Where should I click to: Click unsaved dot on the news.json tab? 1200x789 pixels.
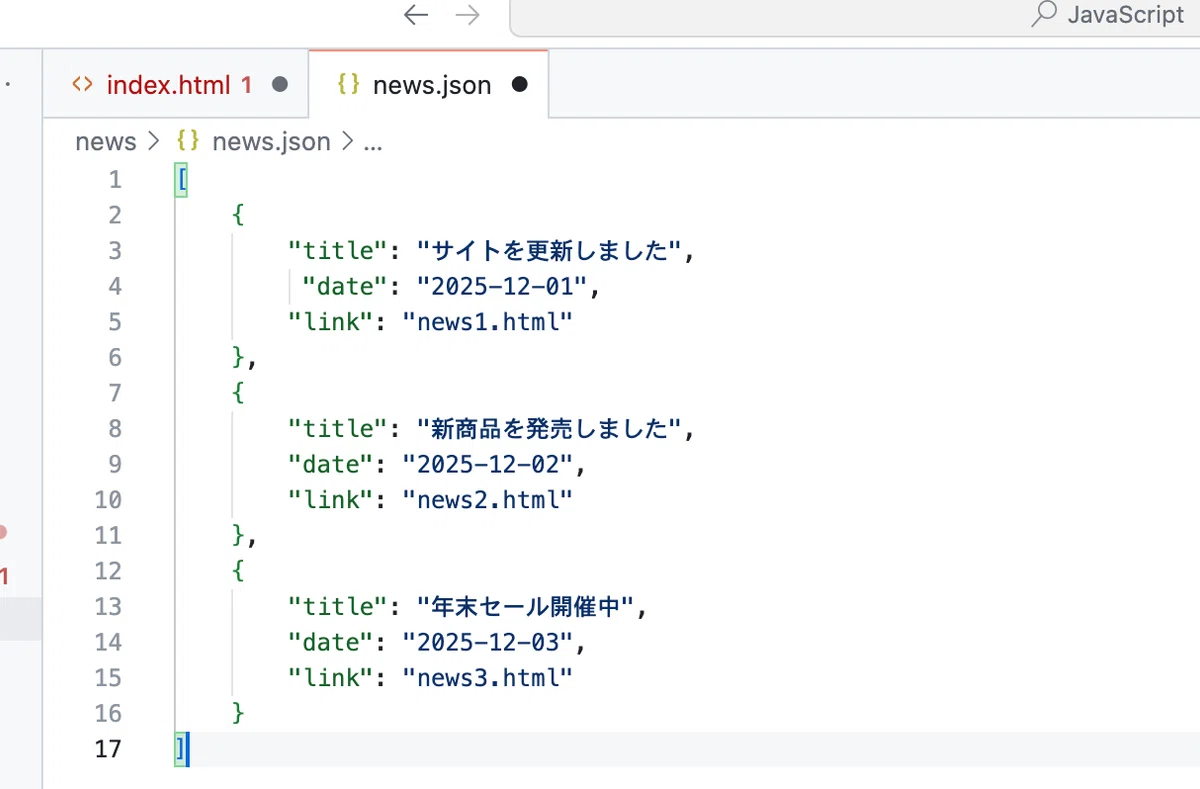[519, 85]
